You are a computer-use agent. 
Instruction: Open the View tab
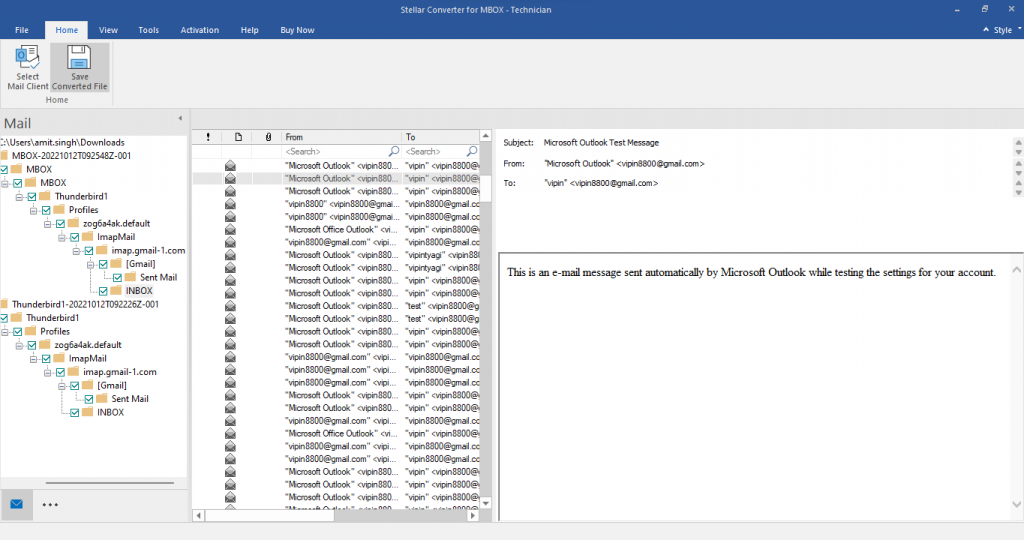pyautogui.click(x=108, y=30)
